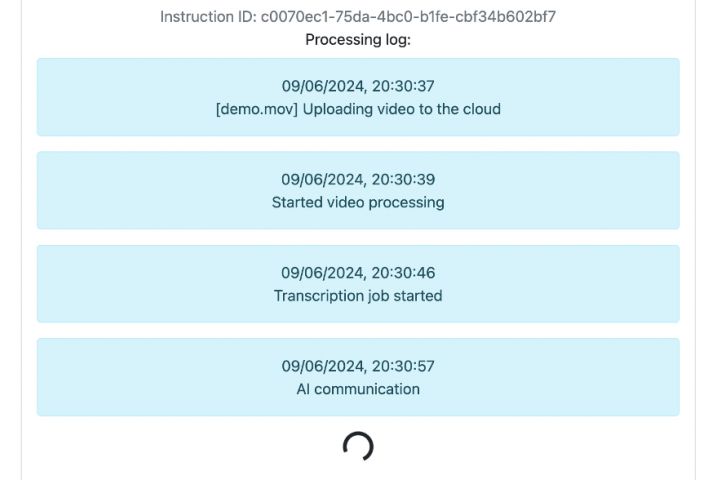Click the 20:30:39 time in second entry

tap(403, 180)
